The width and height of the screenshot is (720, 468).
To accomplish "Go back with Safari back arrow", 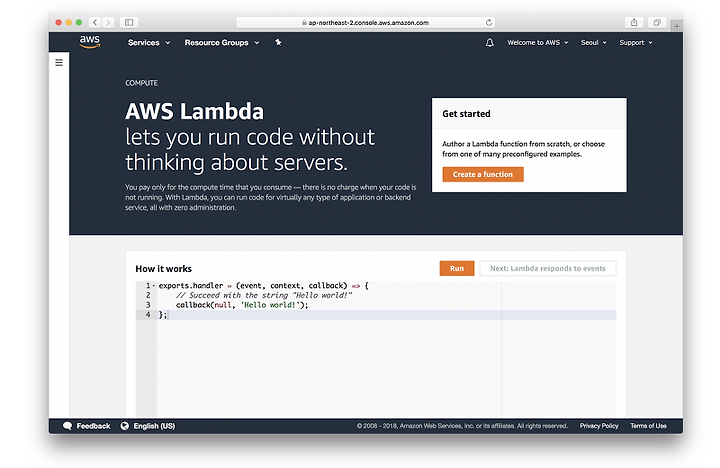I will pyautogui.click(x=95, y=23).
